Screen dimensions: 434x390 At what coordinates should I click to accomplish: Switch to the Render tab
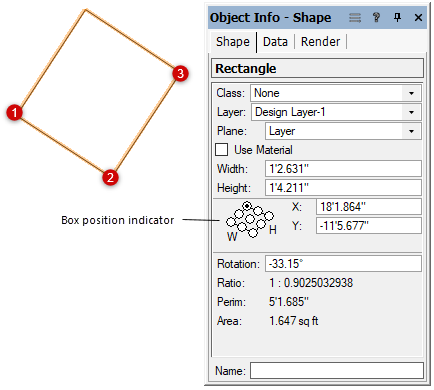320,42
